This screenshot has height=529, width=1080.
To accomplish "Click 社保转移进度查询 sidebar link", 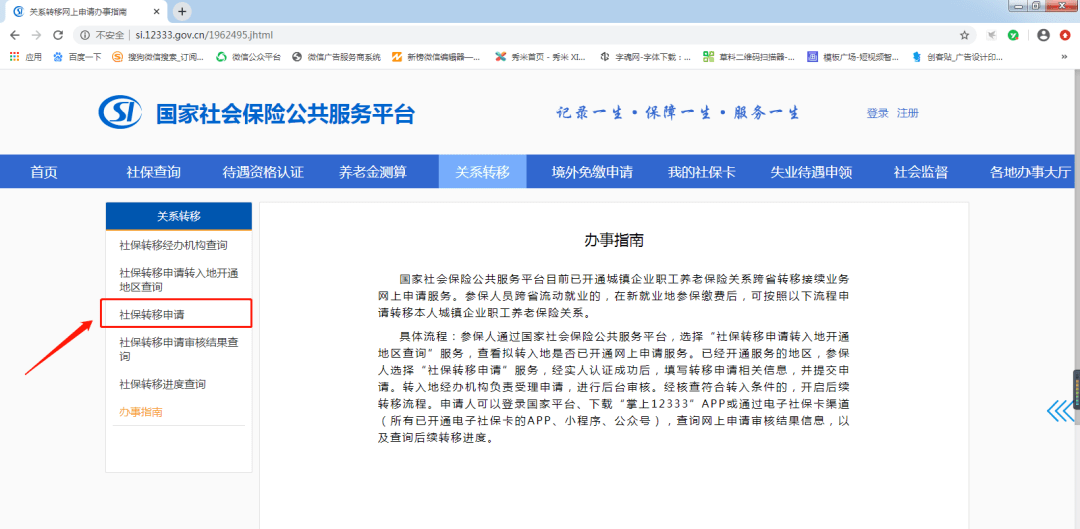I will pyautogui.click(x=163, y=384).
